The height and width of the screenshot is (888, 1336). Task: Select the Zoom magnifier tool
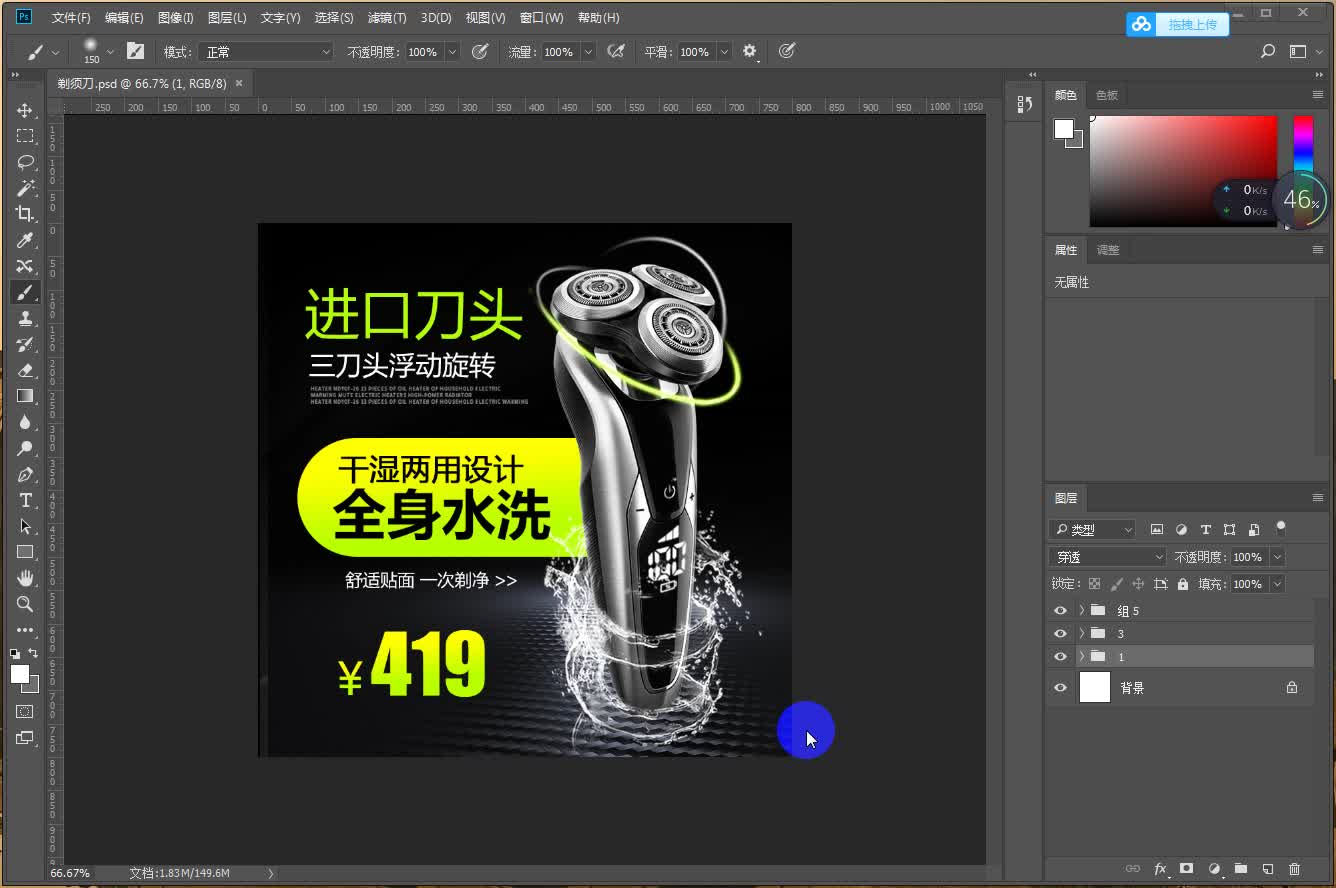coord(25,604)
